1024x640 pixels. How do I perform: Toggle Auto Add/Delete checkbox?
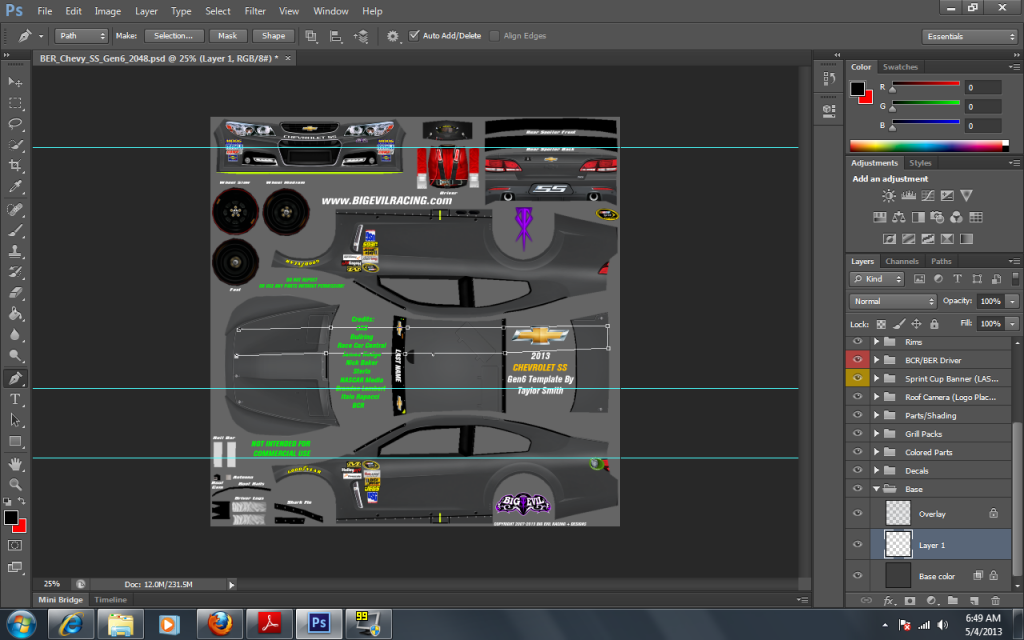(413, 35)
